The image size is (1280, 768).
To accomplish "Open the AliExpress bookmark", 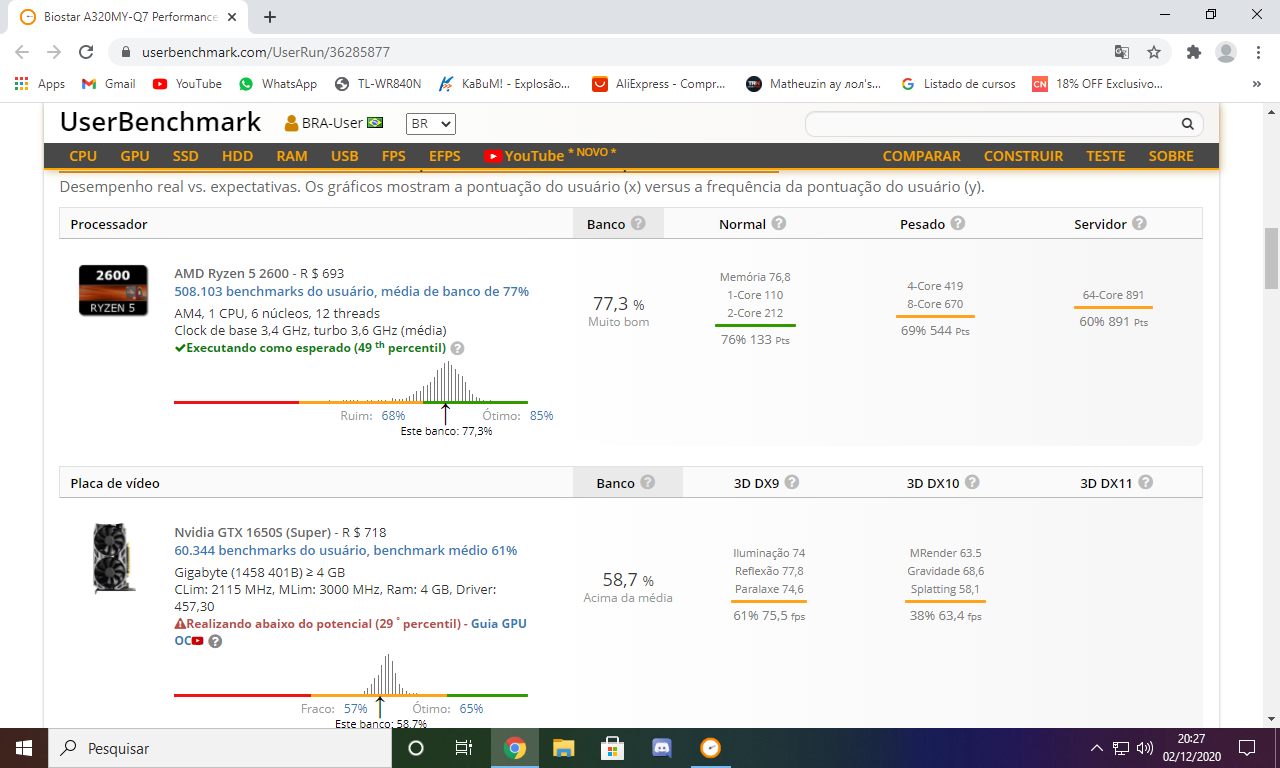I will (x=659, y=84).
